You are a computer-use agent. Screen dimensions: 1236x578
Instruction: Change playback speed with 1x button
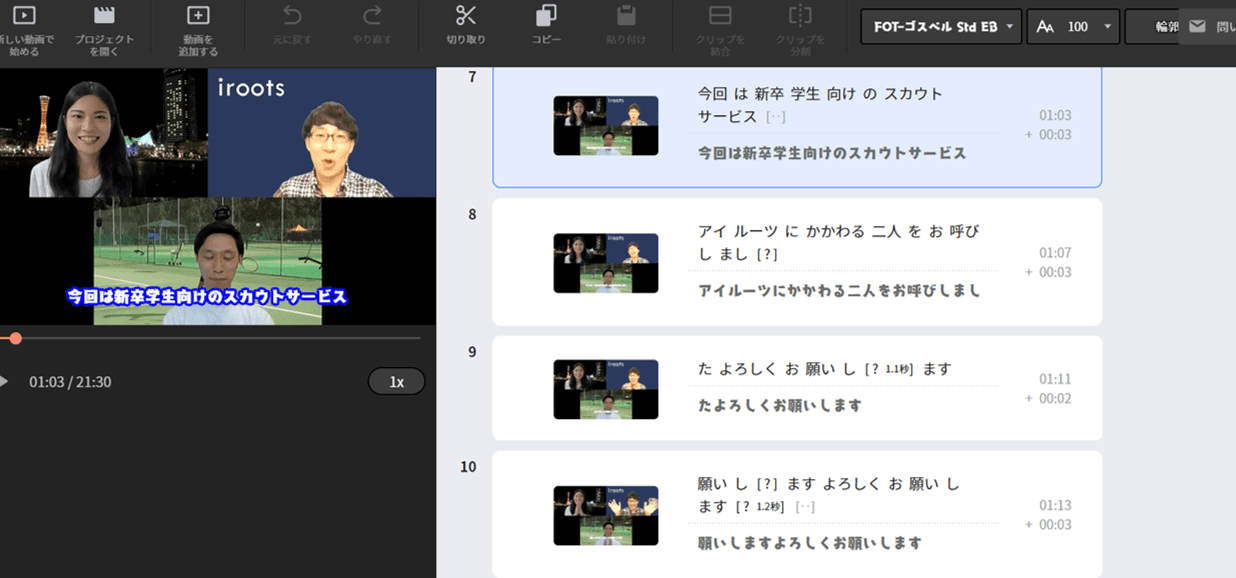click(x=396, y=382)
